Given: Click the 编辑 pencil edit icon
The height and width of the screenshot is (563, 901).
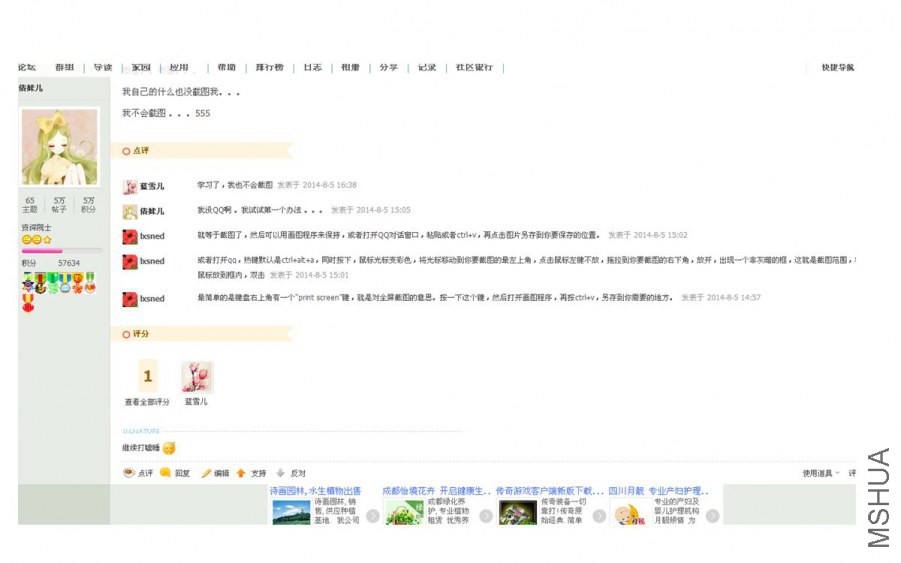Looking at the screenshot, I should tap(206, 473).
